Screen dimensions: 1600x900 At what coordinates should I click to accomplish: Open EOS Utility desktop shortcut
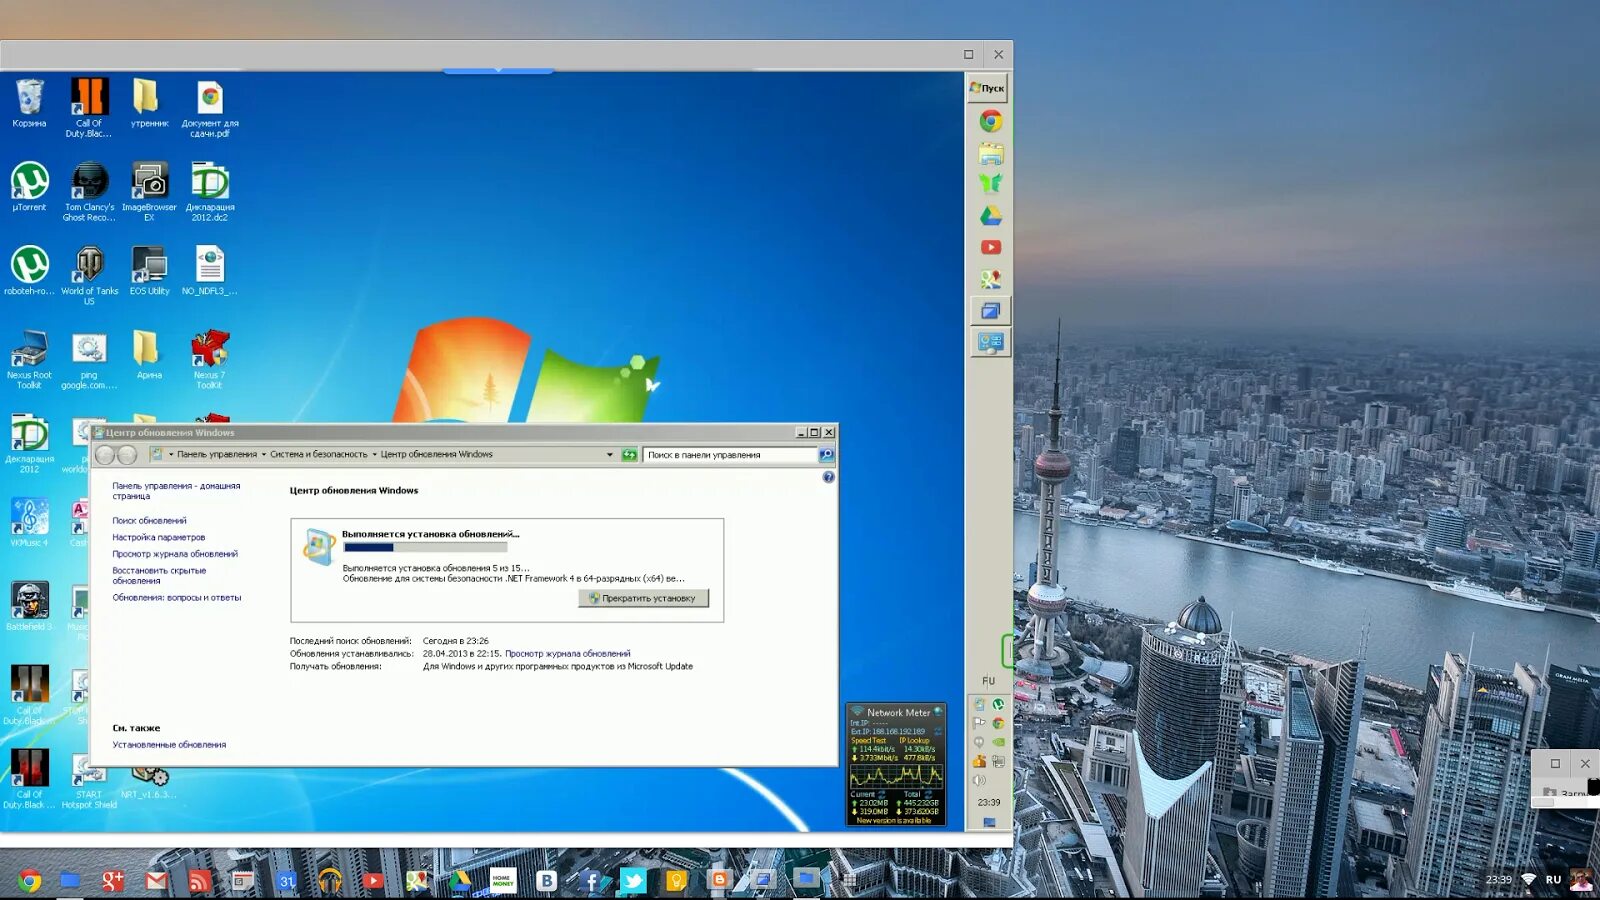tap(149, 271)
